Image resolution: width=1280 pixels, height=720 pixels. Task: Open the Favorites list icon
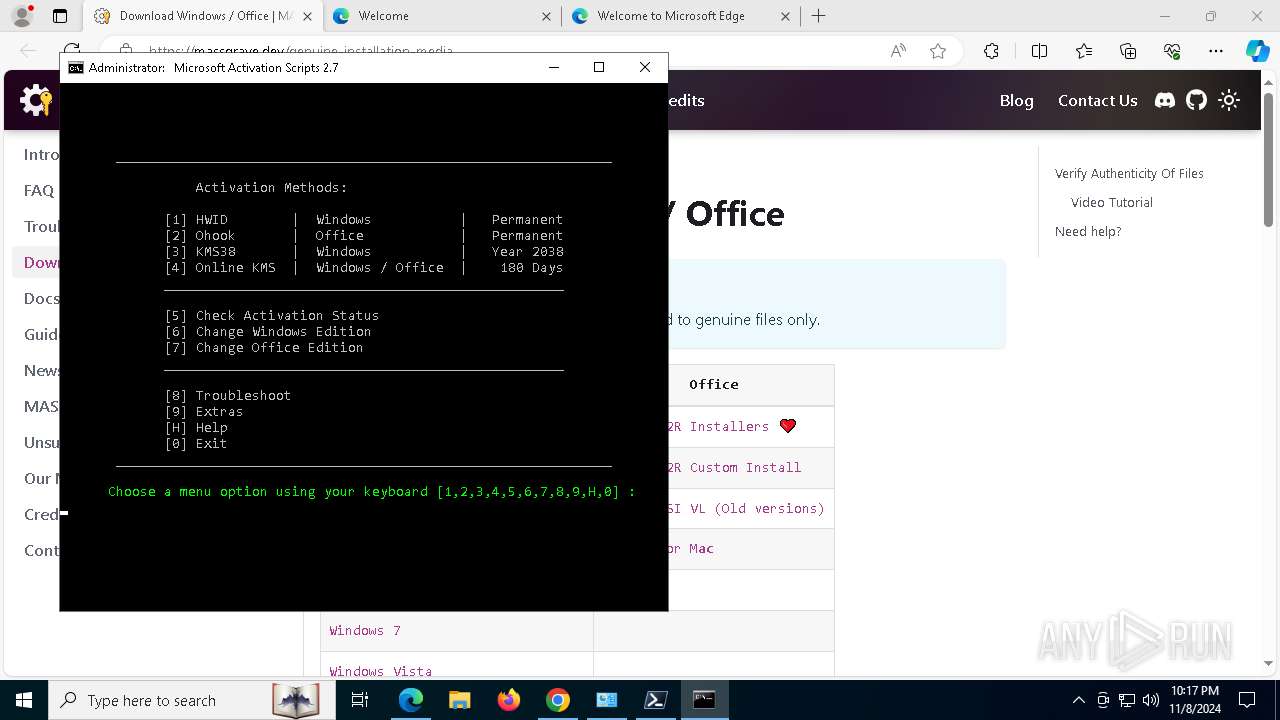click(1084, 51)
